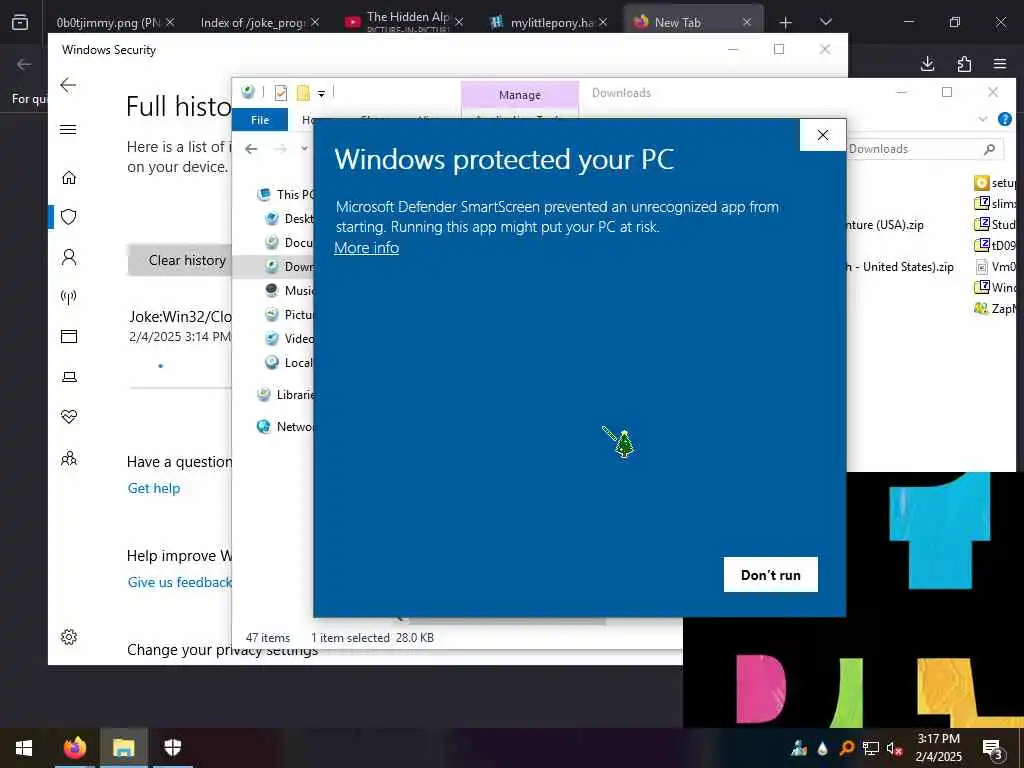Click Properties icon in Explorer quick access toolbar
The image size is (1024, 768).
281,93
